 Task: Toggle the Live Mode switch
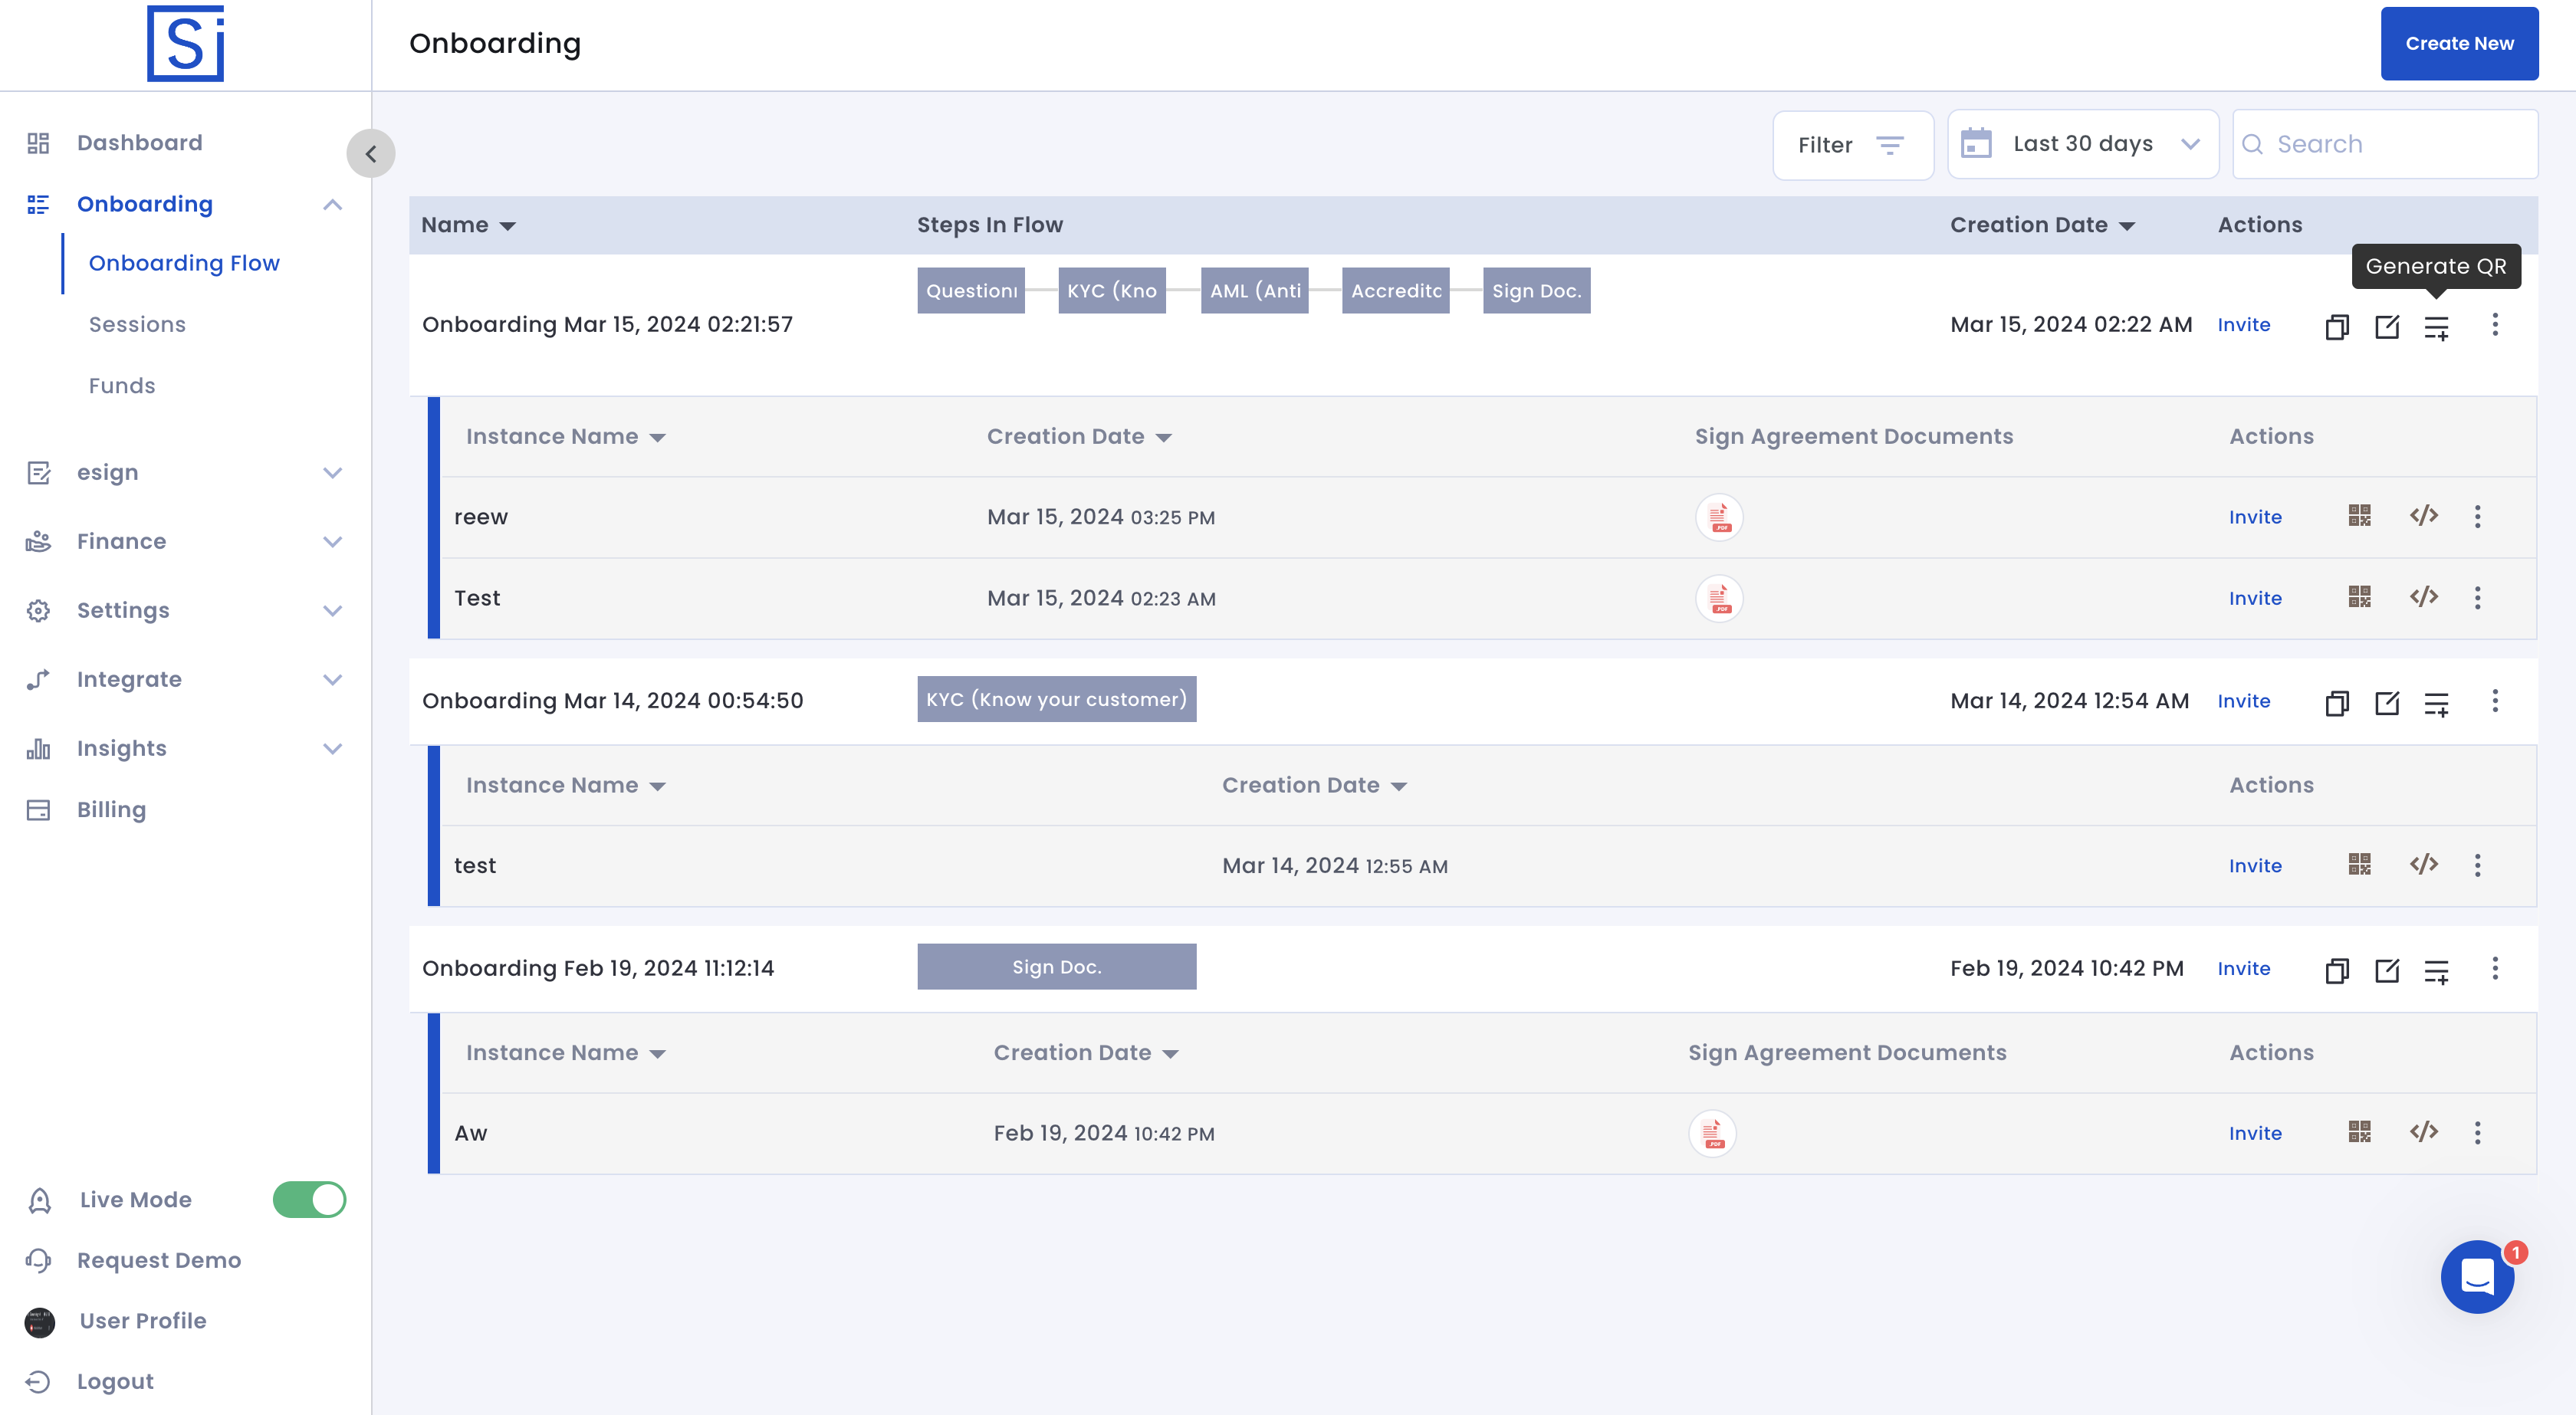click(x=309, y=1199)
